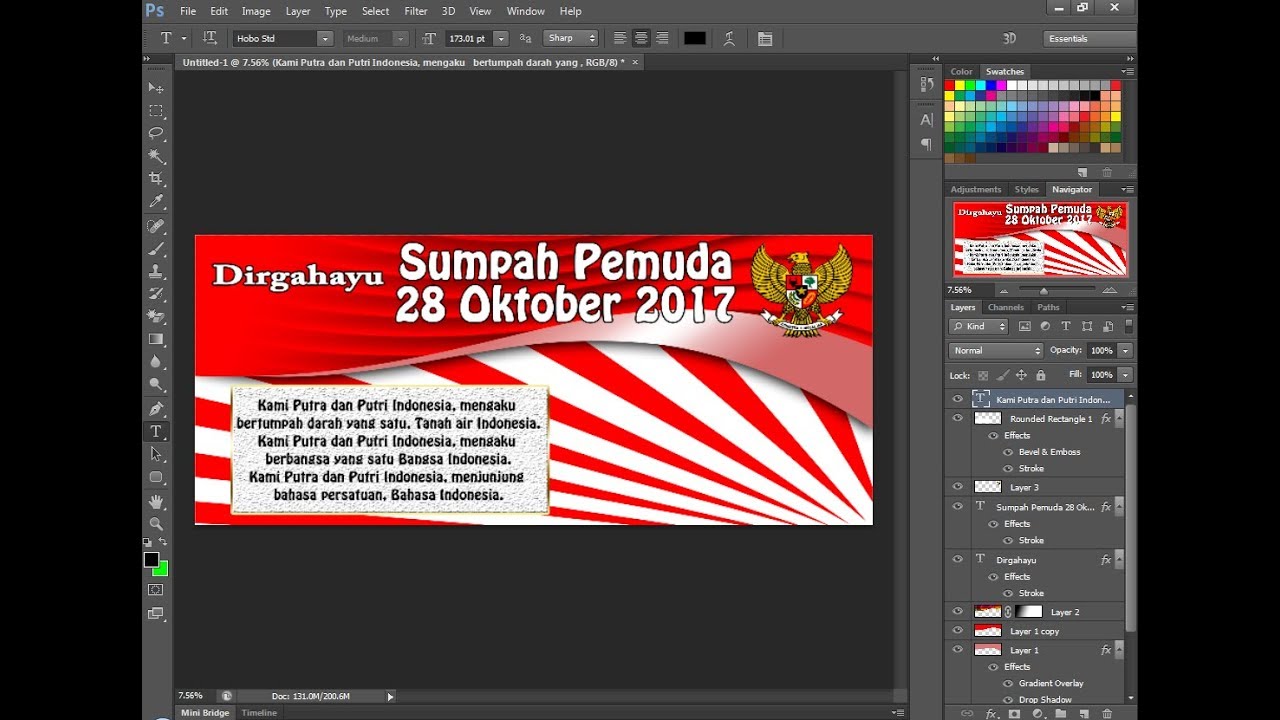This screenshot has height=720, width=1280.
Task: Toggle Gradient Overlay effect visibility
Action: click(1008, 684)
